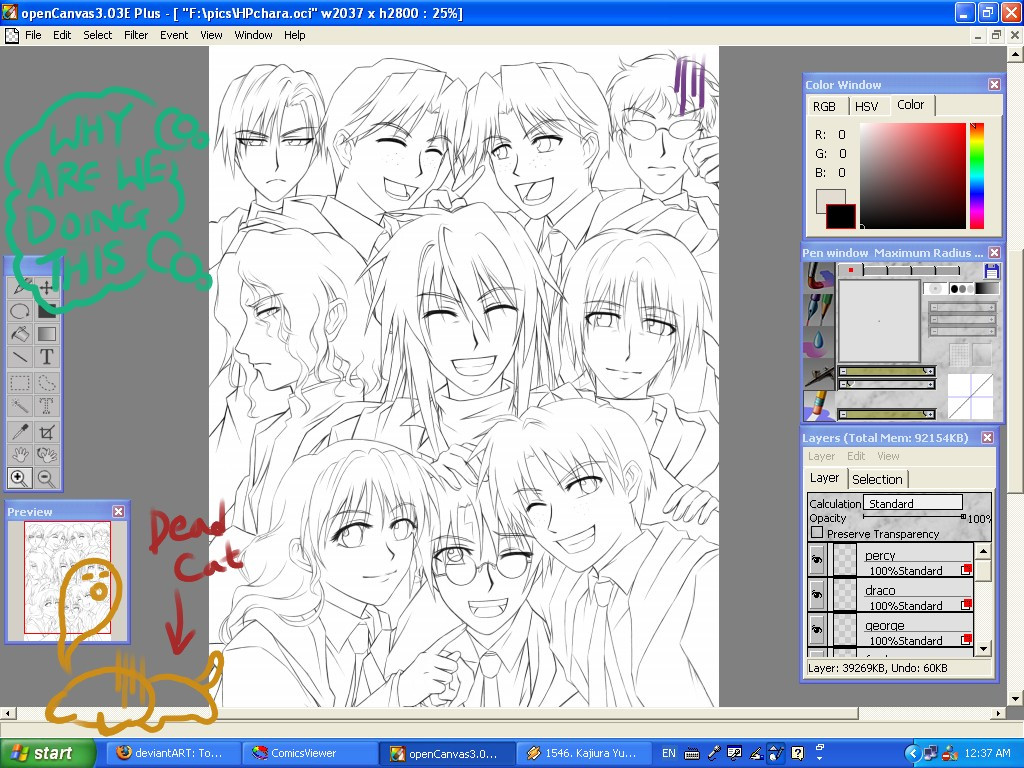Switch to the RGB tab in Color Window
Viewport: 1024px width, 768px height.
[824, 106]
